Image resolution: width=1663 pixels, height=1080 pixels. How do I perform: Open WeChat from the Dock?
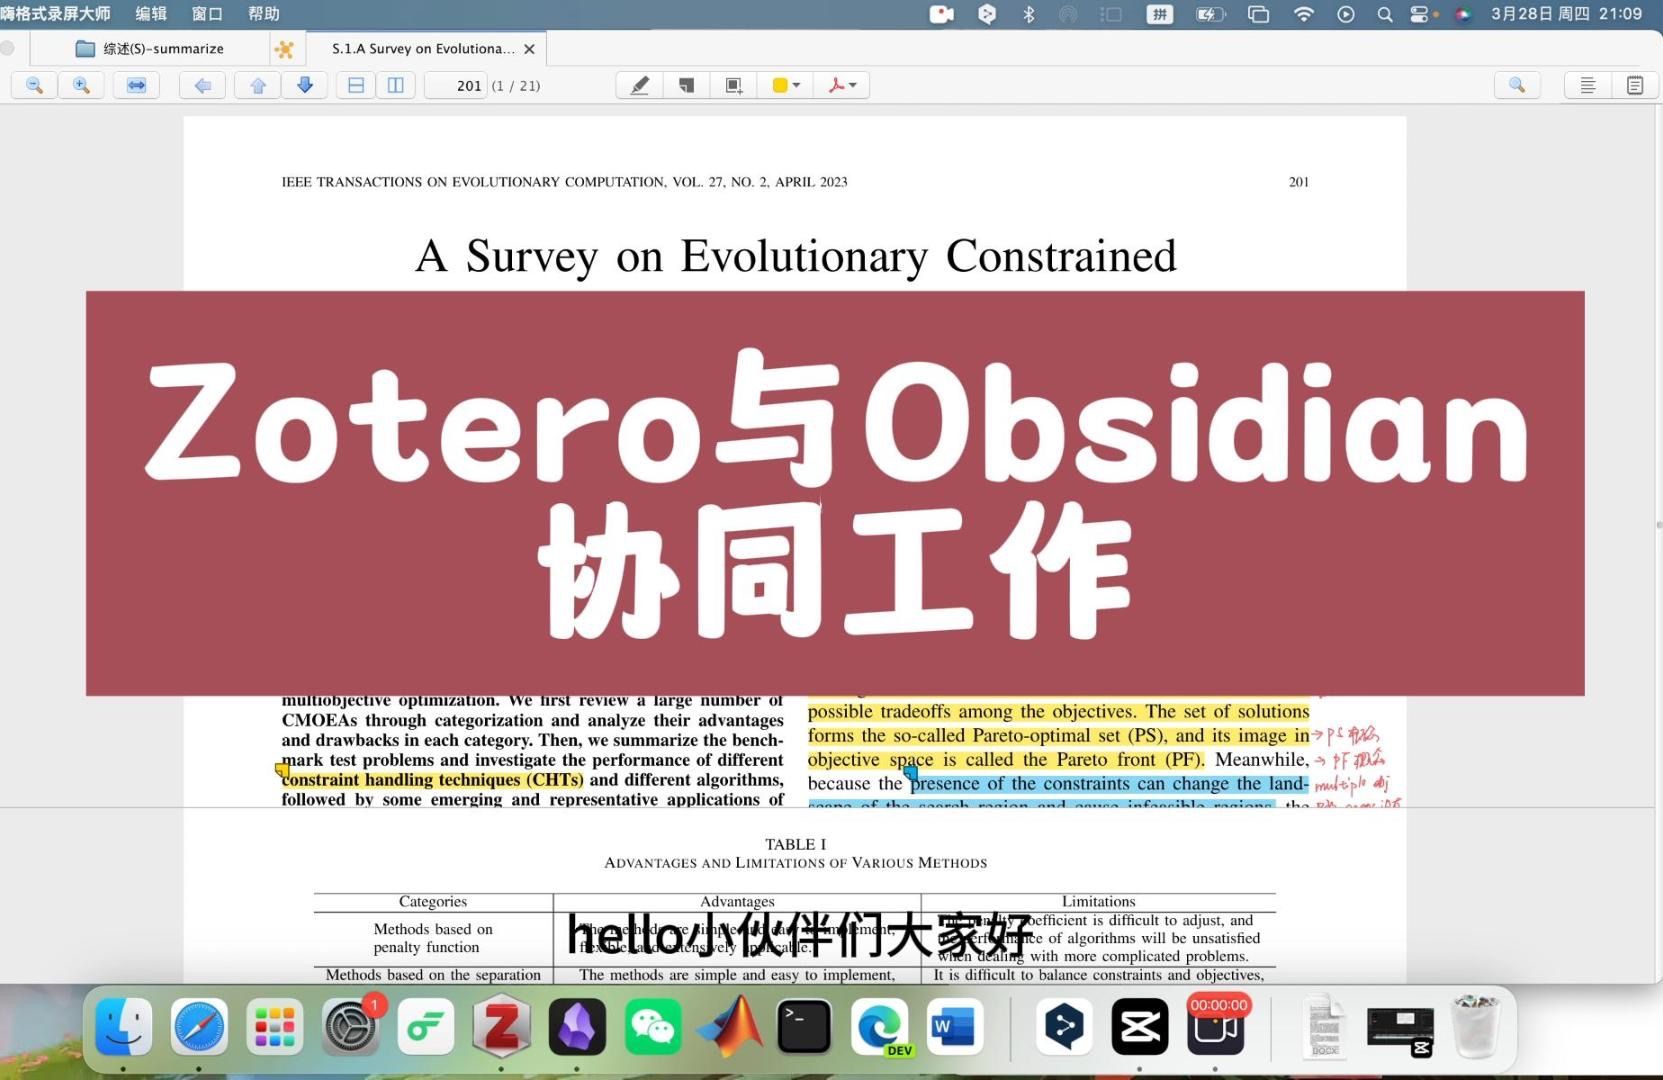coord(653,1026)
